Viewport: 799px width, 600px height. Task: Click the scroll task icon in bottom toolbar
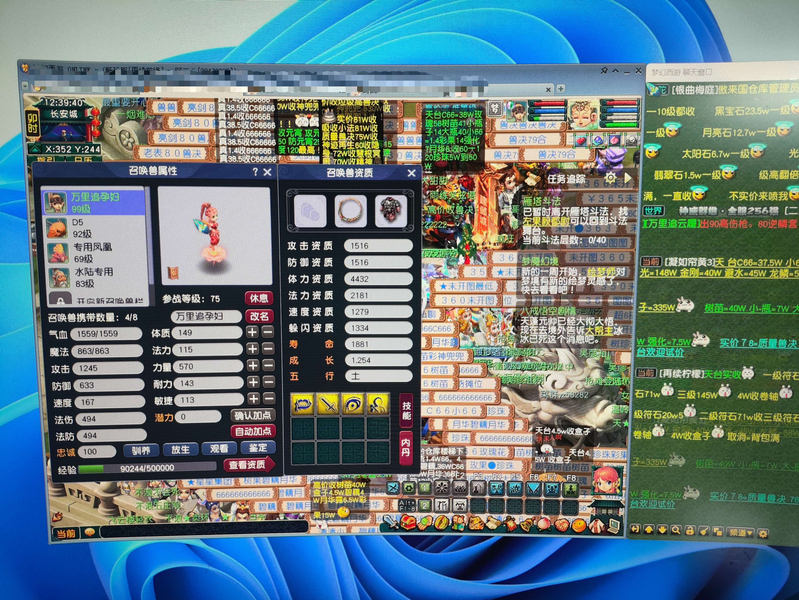[494, 524]
